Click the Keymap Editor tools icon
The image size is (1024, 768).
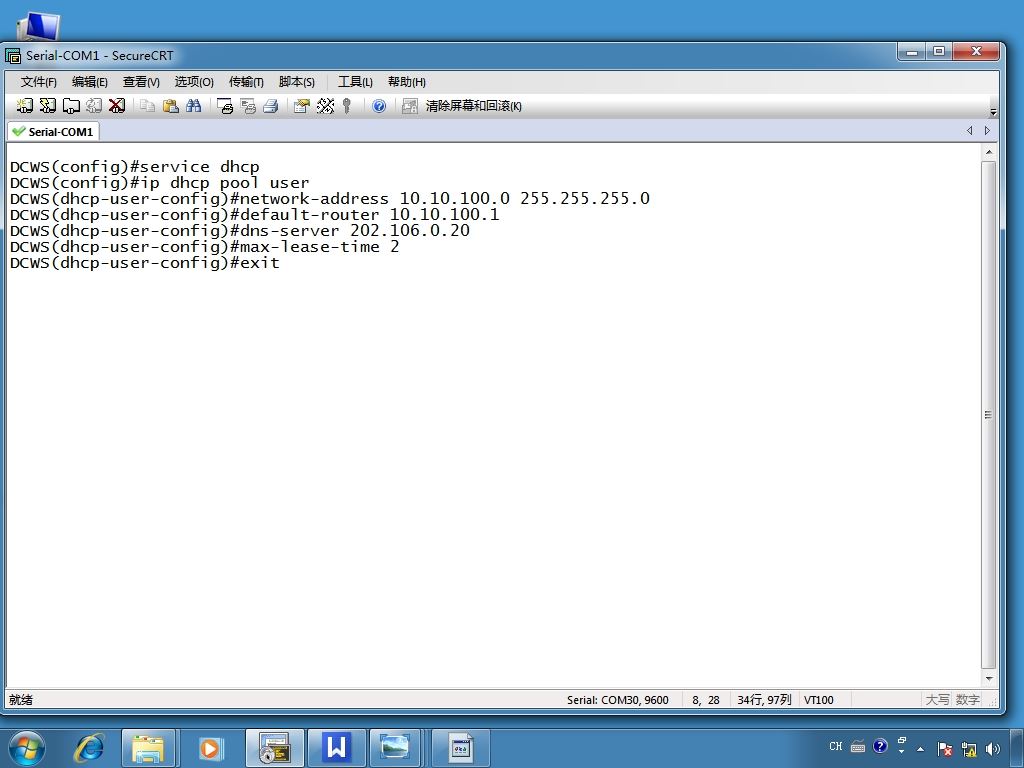325,106
